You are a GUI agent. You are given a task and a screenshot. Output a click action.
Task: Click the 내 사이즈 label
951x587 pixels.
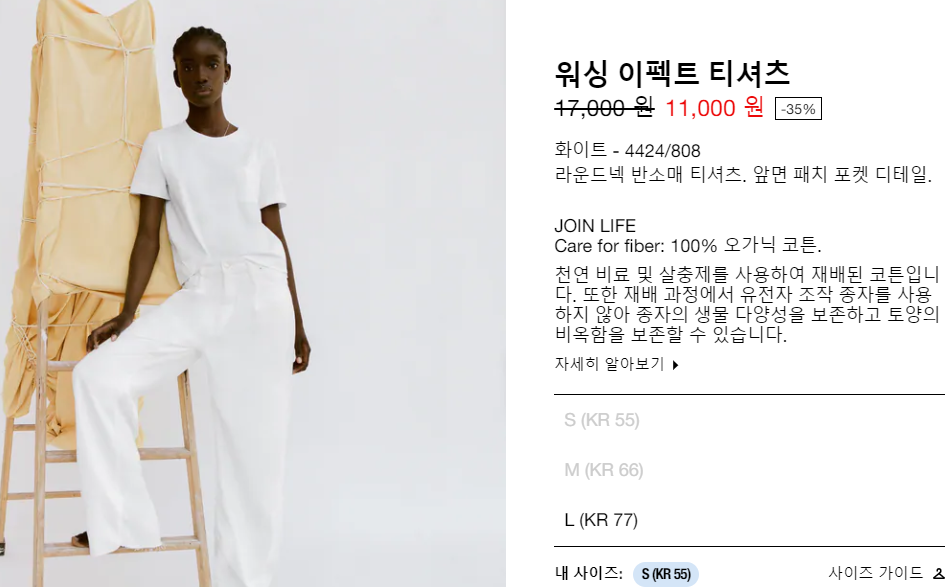(588, 573)
